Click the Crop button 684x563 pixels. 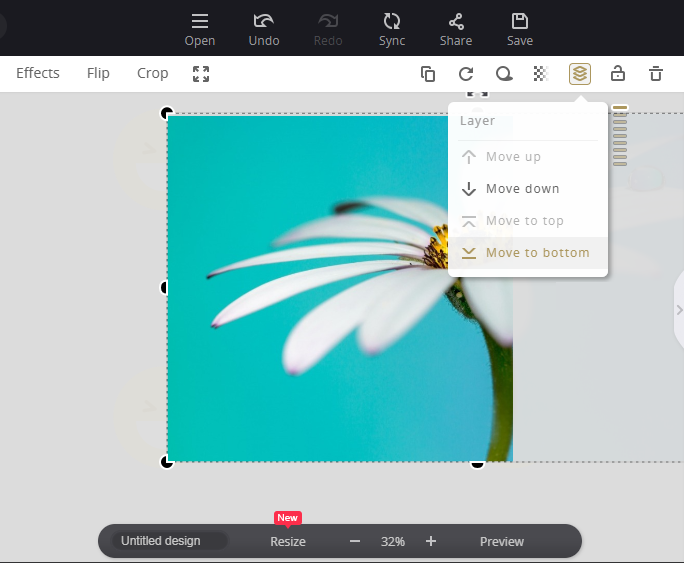153,73
